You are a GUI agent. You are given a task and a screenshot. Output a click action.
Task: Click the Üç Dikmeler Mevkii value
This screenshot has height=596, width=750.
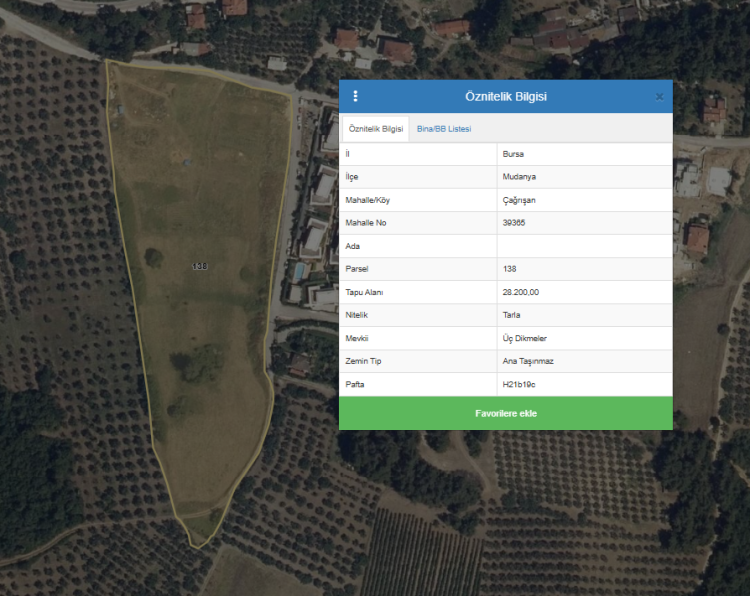524,338
